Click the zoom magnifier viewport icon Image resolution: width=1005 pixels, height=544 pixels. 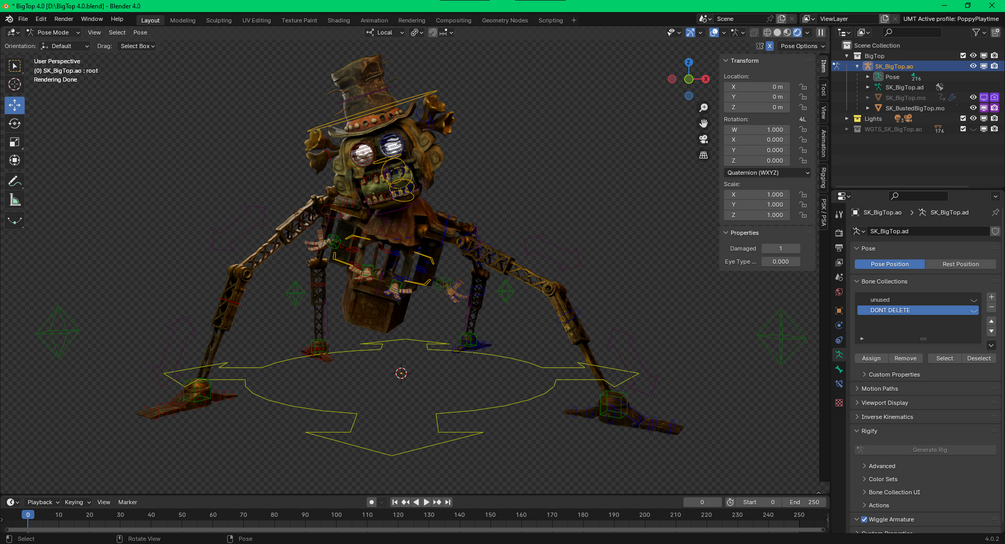click(704, 108)
